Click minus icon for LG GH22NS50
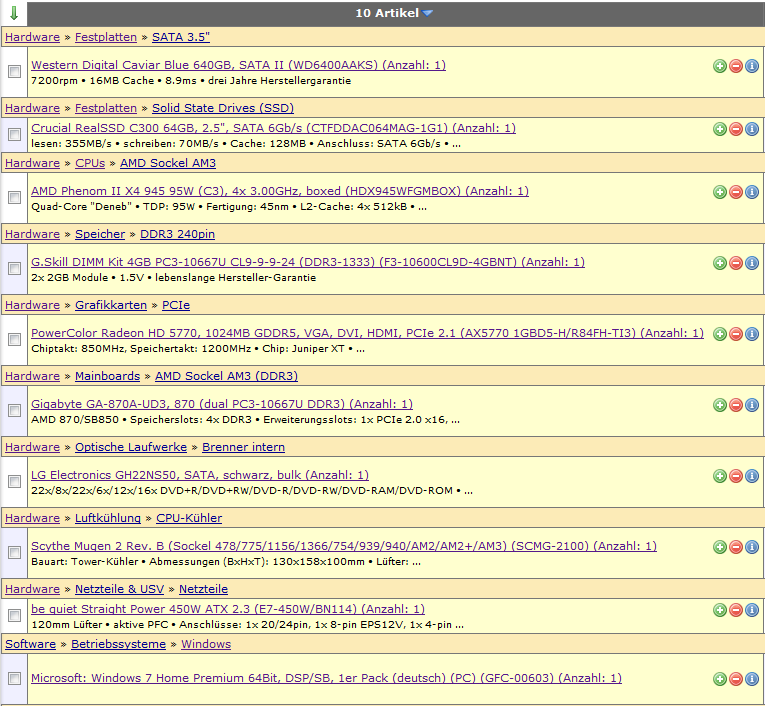The image size is (765, 706). (736, 476)
